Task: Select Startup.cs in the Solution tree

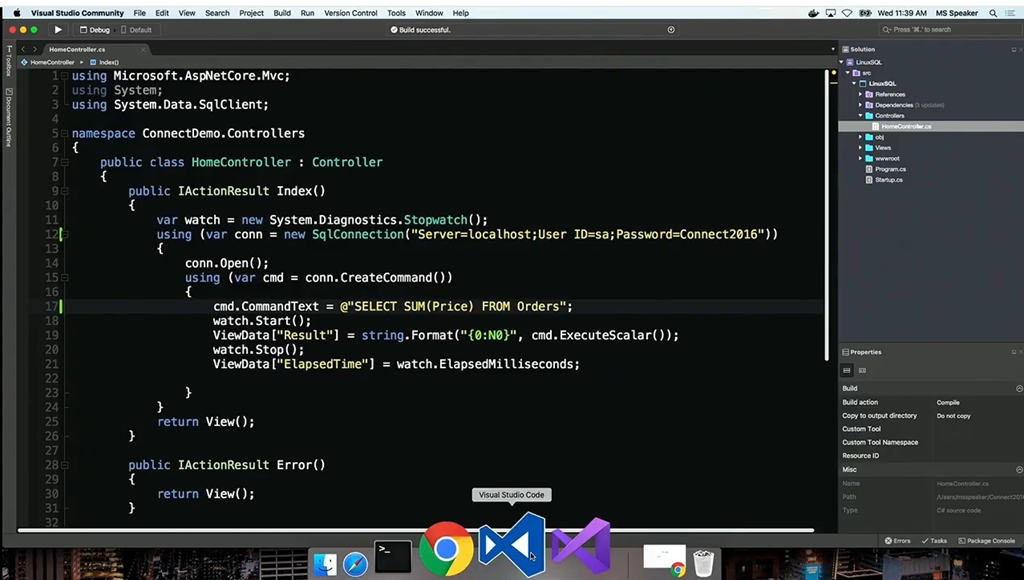Action: (x=888, y=179)
